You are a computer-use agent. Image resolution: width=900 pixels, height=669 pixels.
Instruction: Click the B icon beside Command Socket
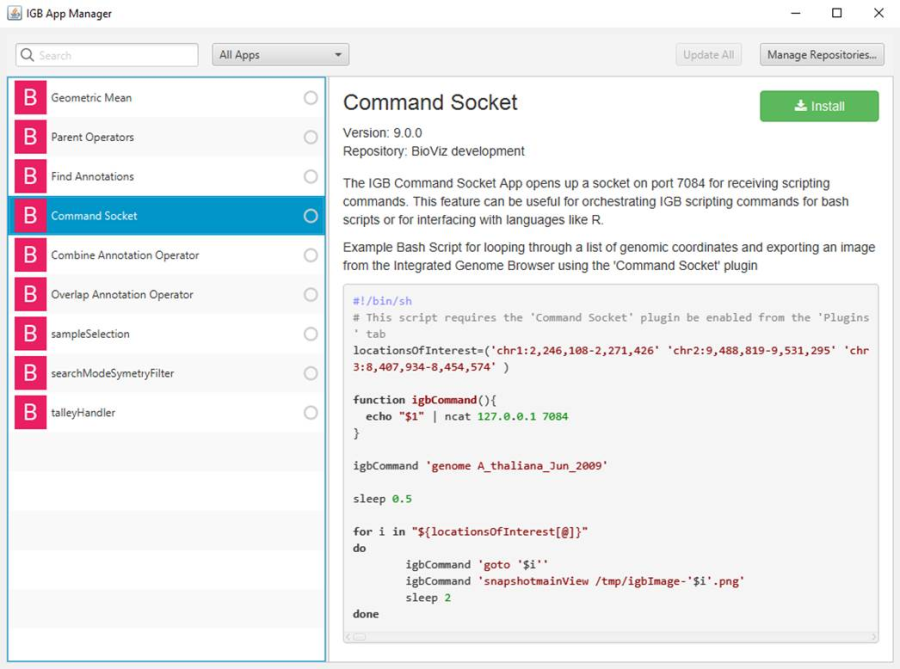(30, 216)
